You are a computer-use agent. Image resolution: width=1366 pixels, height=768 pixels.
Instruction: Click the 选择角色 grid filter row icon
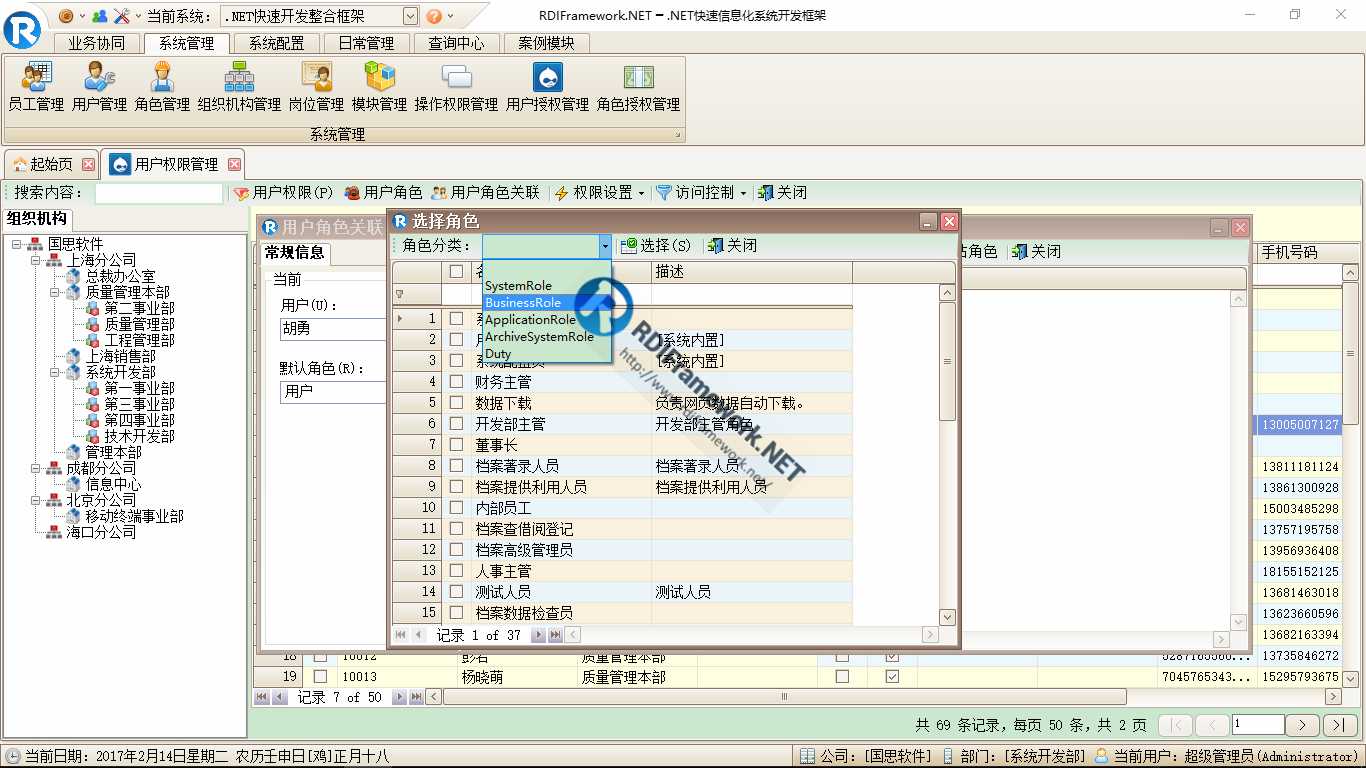[x=400, y=294]
